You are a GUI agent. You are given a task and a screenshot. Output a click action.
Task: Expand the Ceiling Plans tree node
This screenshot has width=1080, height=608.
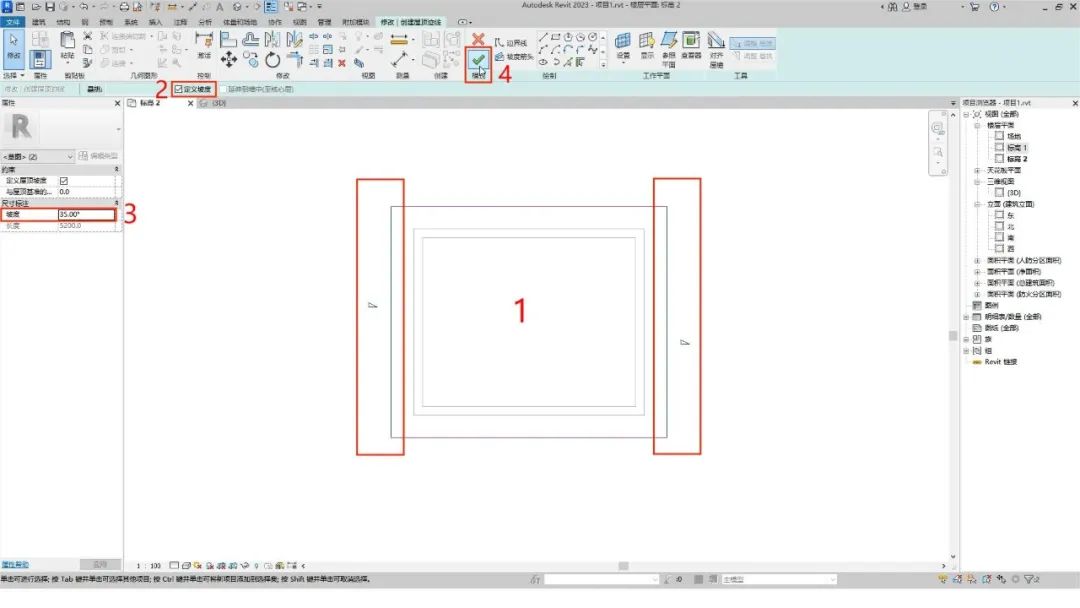tap(977, 170)
